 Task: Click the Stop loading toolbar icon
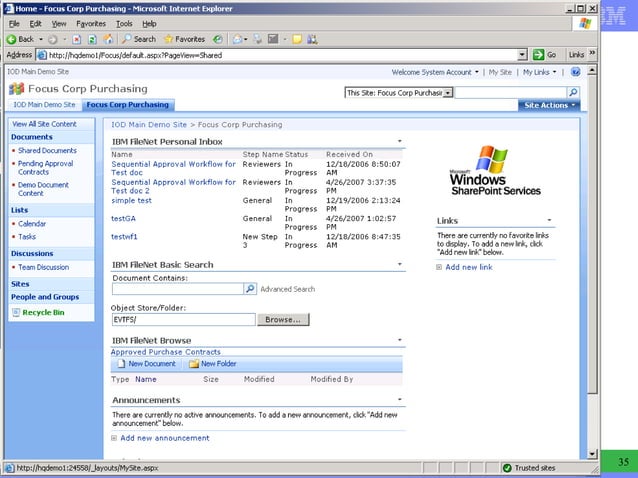click(x=75, y=39)
